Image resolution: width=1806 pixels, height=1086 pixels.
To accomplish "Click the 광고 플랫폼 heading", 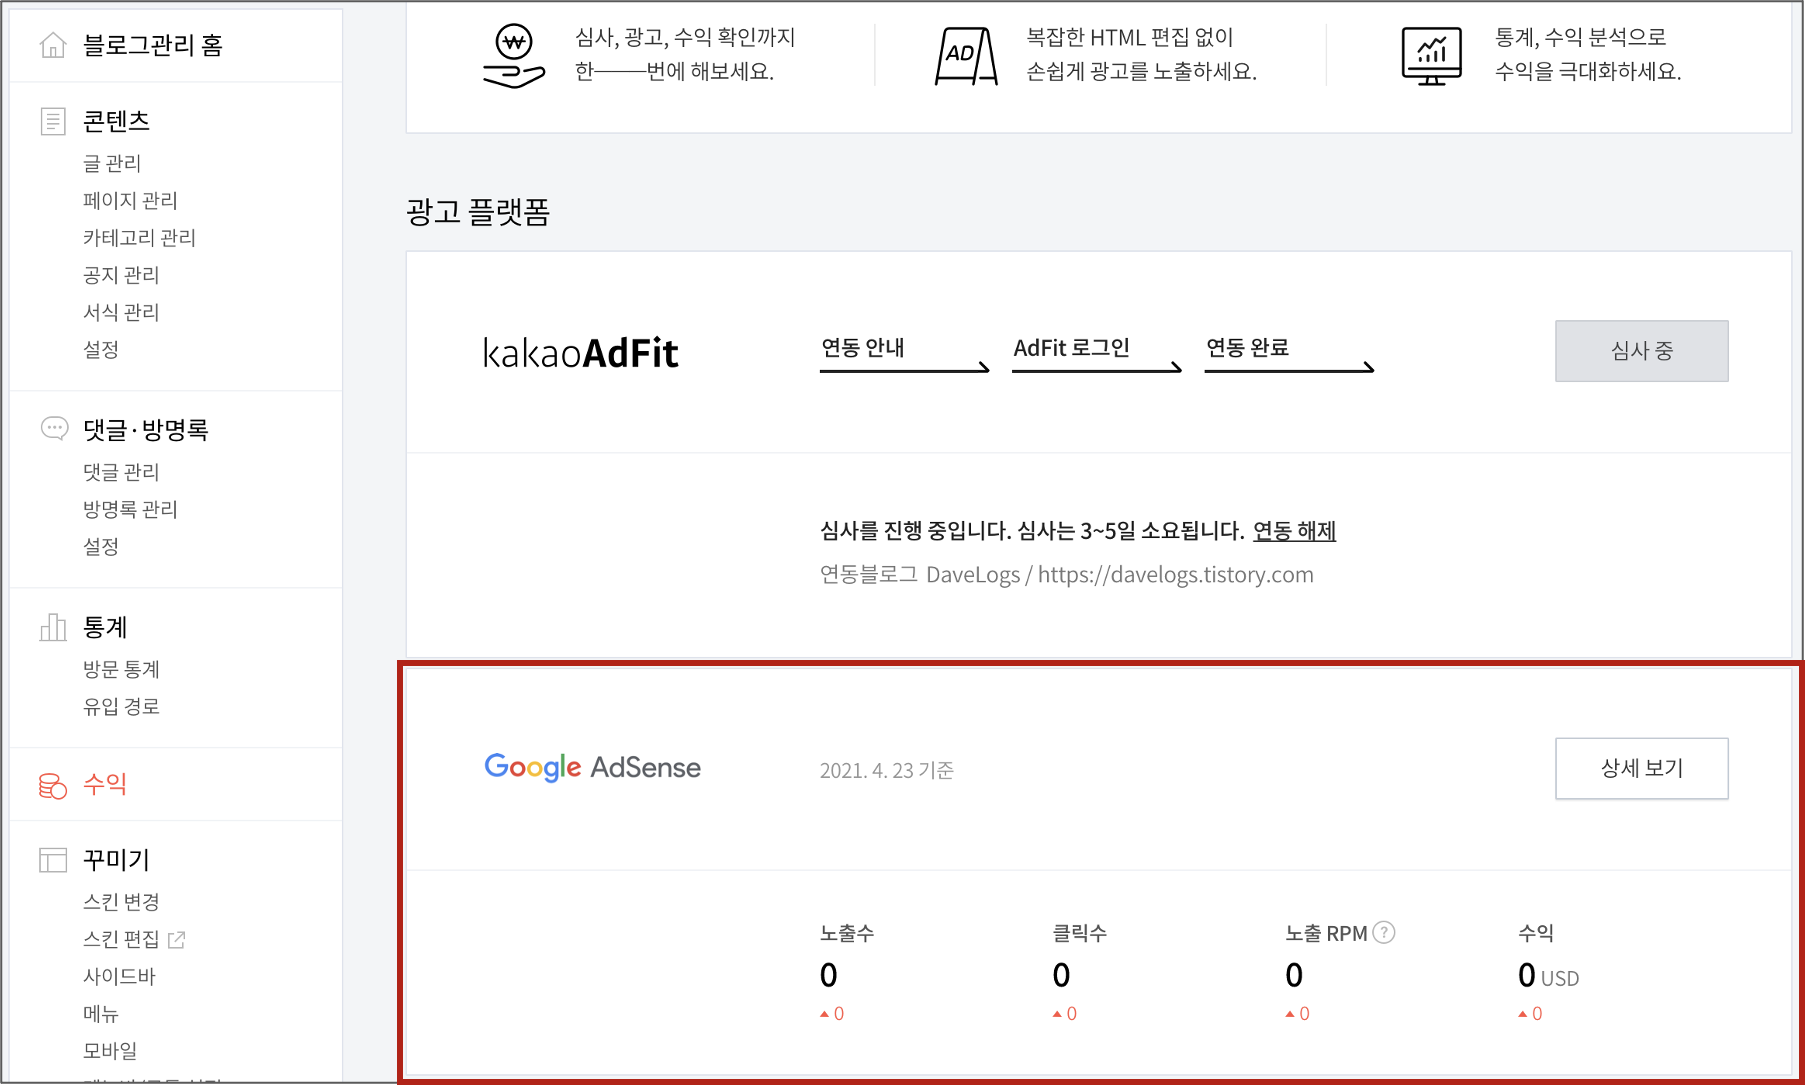I will [478, 212].
